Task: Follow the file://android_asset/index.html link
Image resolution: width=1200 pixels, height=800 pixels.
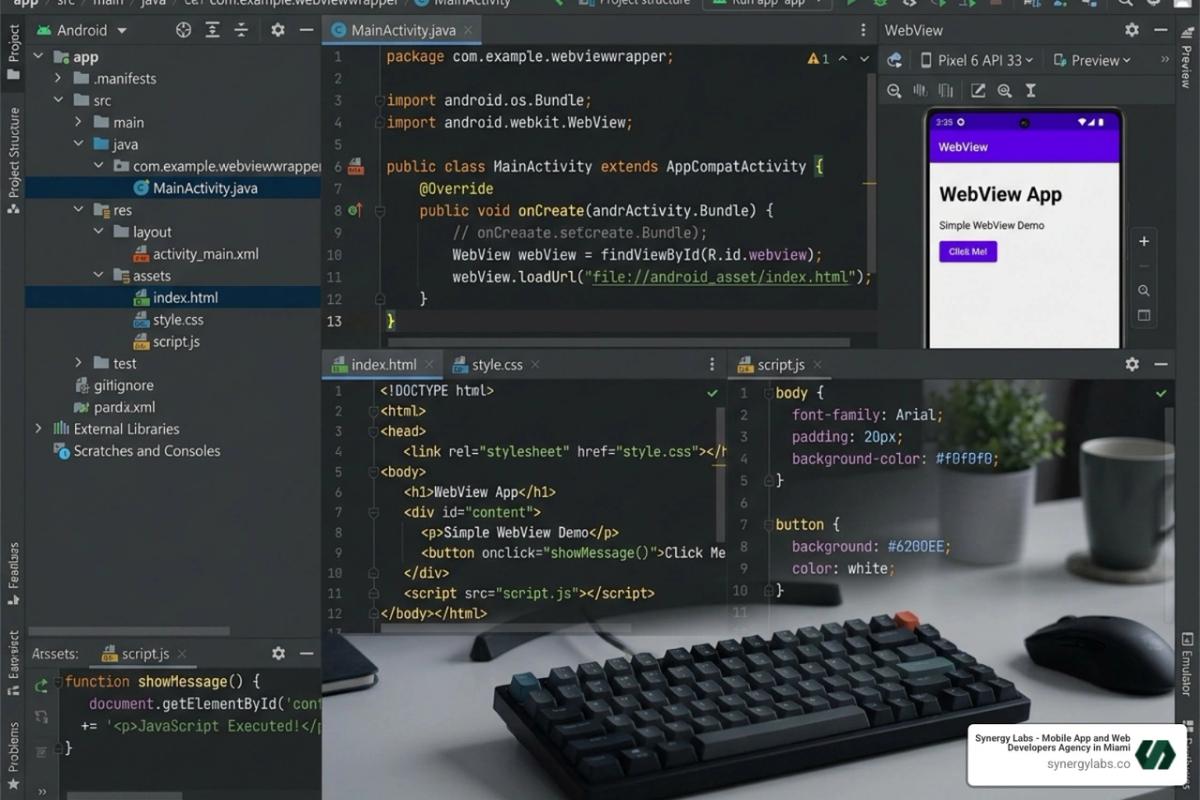Action: (x=721, y=277)
